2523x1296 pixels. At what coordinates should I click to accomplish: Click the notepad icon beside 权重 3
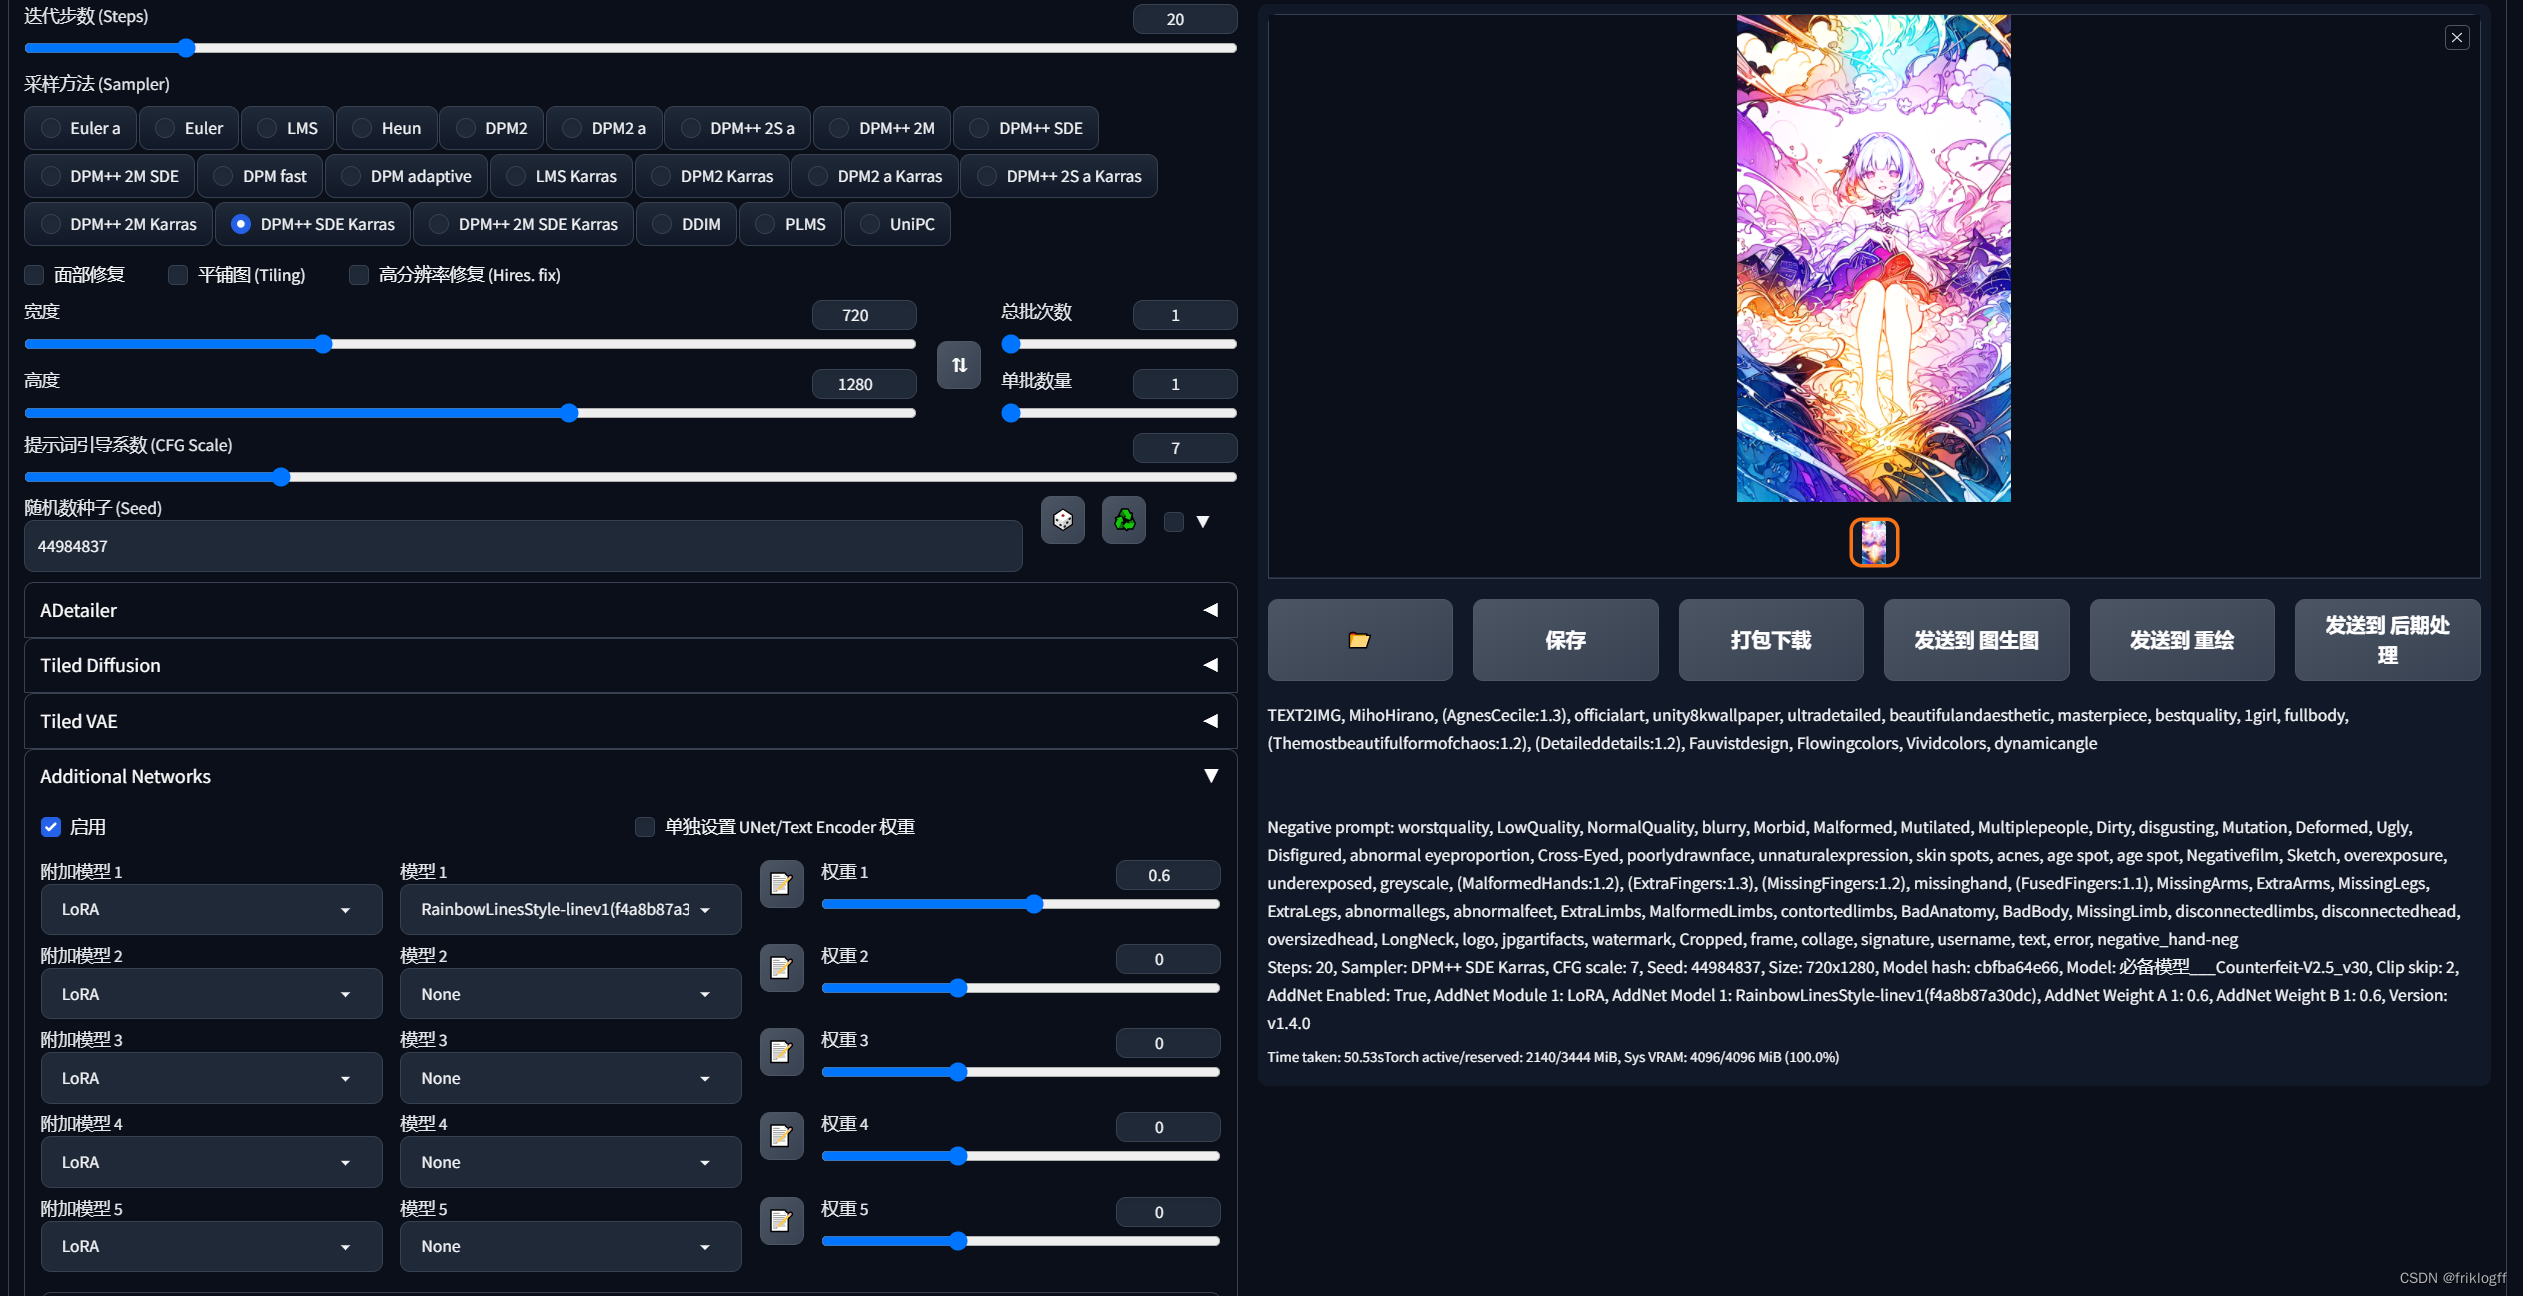(781, 1052)
